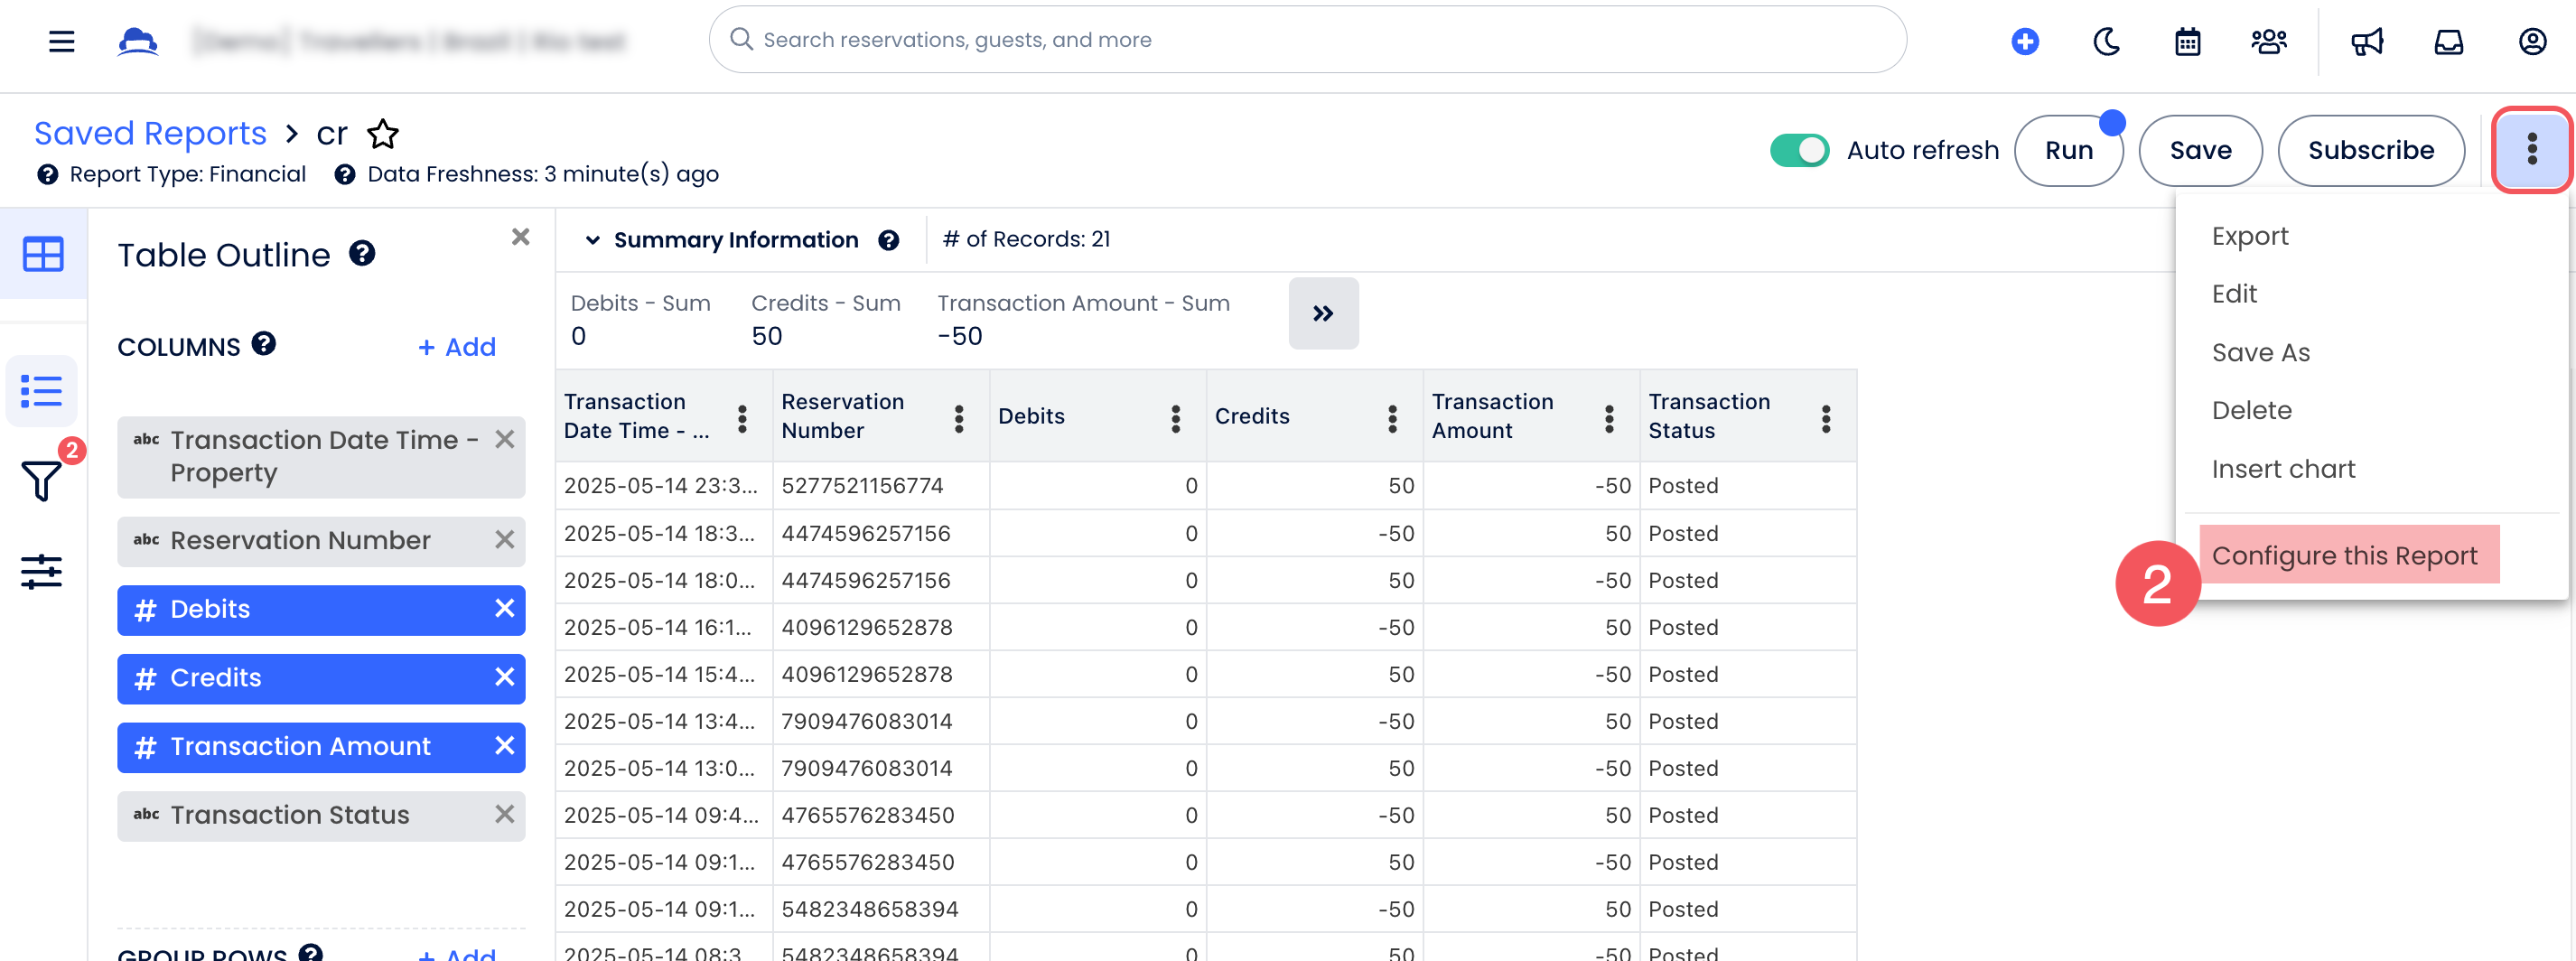Open the inbox tray icon

pos(2448,41)
